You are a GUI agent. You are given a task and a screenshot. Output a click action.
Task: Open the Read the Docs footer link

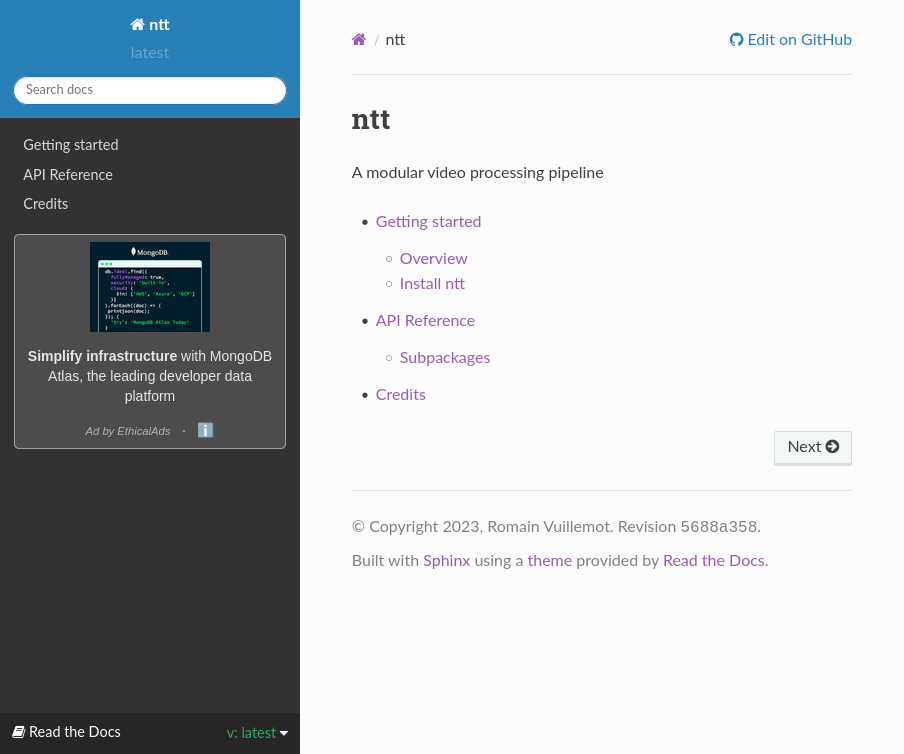click(713, 561)
